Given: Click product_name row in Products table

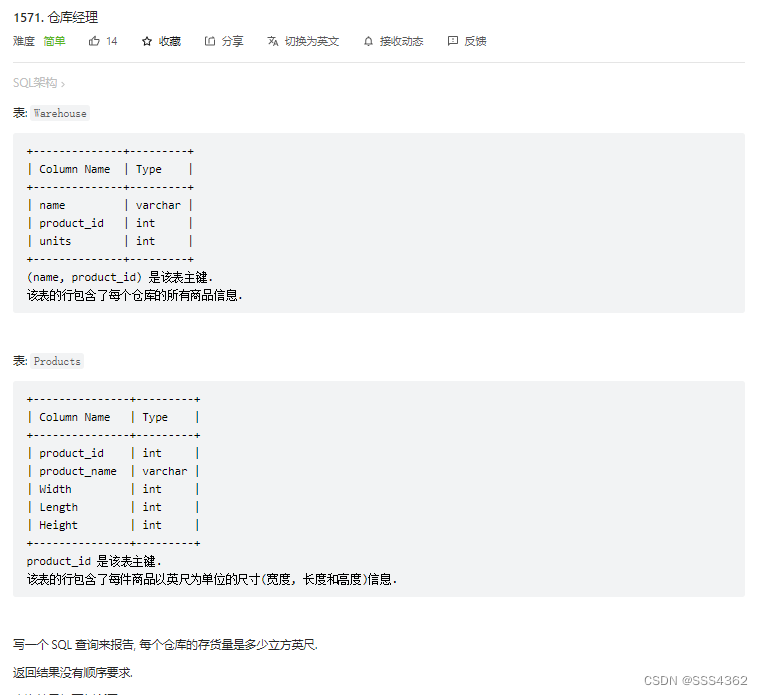Looking at the screenshot, I should 113,471.
